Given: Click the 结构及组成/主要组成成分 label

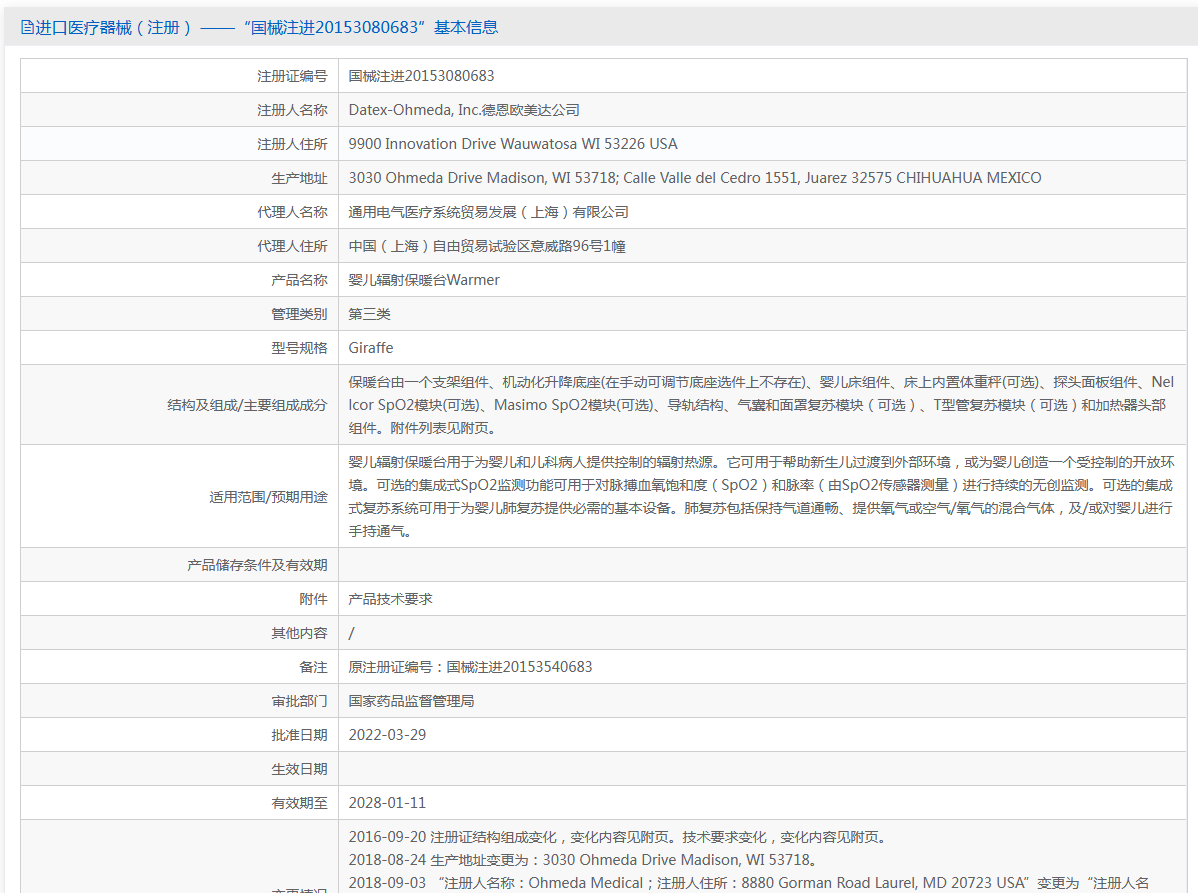Looking at the screenshot, I should click(247, 405).
